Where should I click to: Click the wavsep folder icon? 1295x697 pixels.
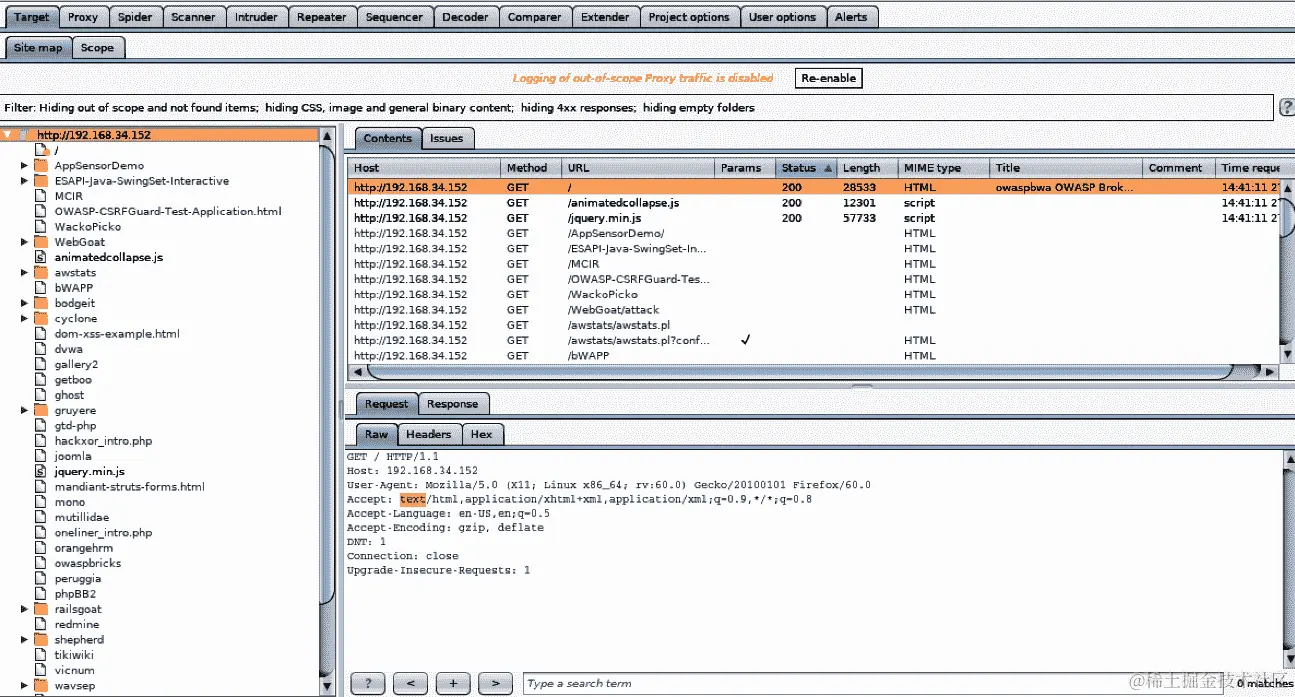click(41, 686)
